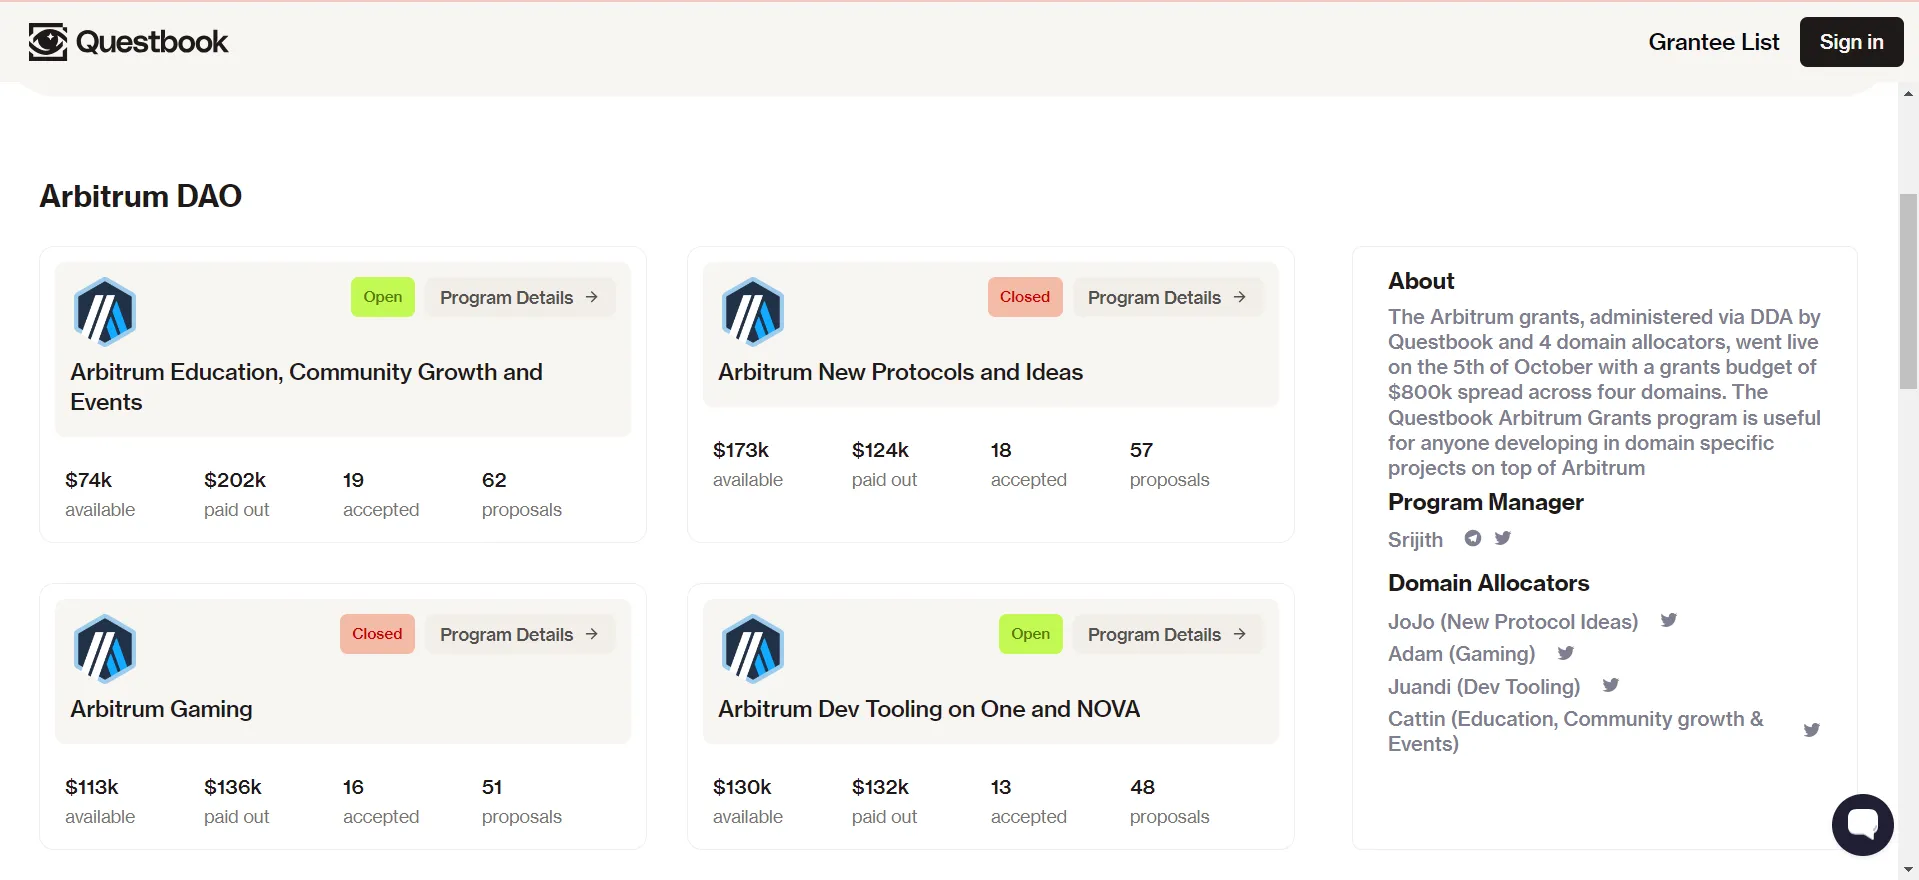1919x880 pixels.
Task: Click the $74k available value
Action: (89, 480)
